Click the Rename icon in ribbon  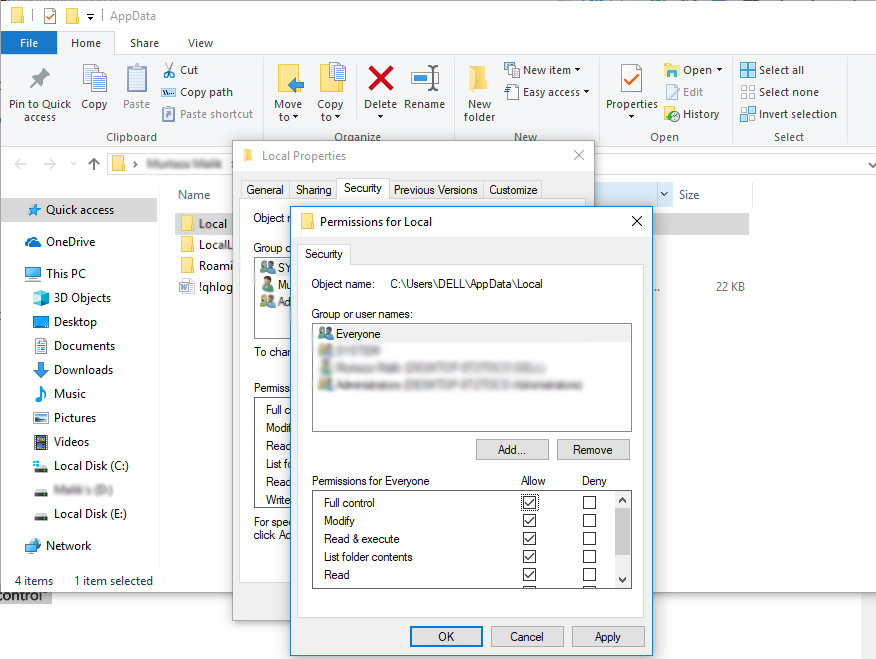point(425,78)
